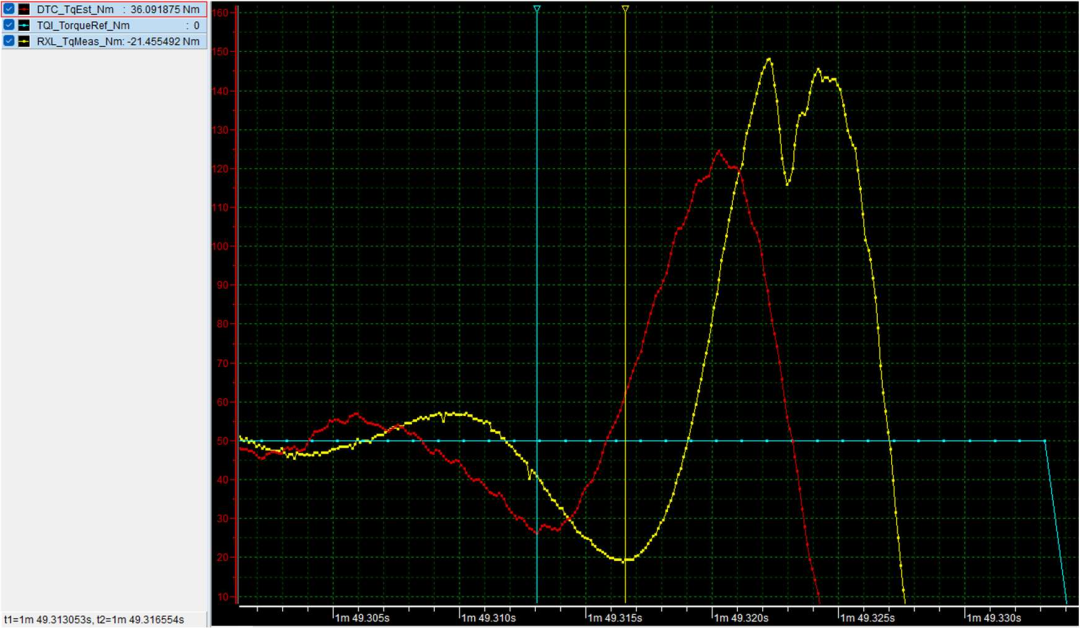Click the t1/t2 cursor time status text
Viewport: 1080px width, 628px height.
pyautogui.click(x=94, y=620)
